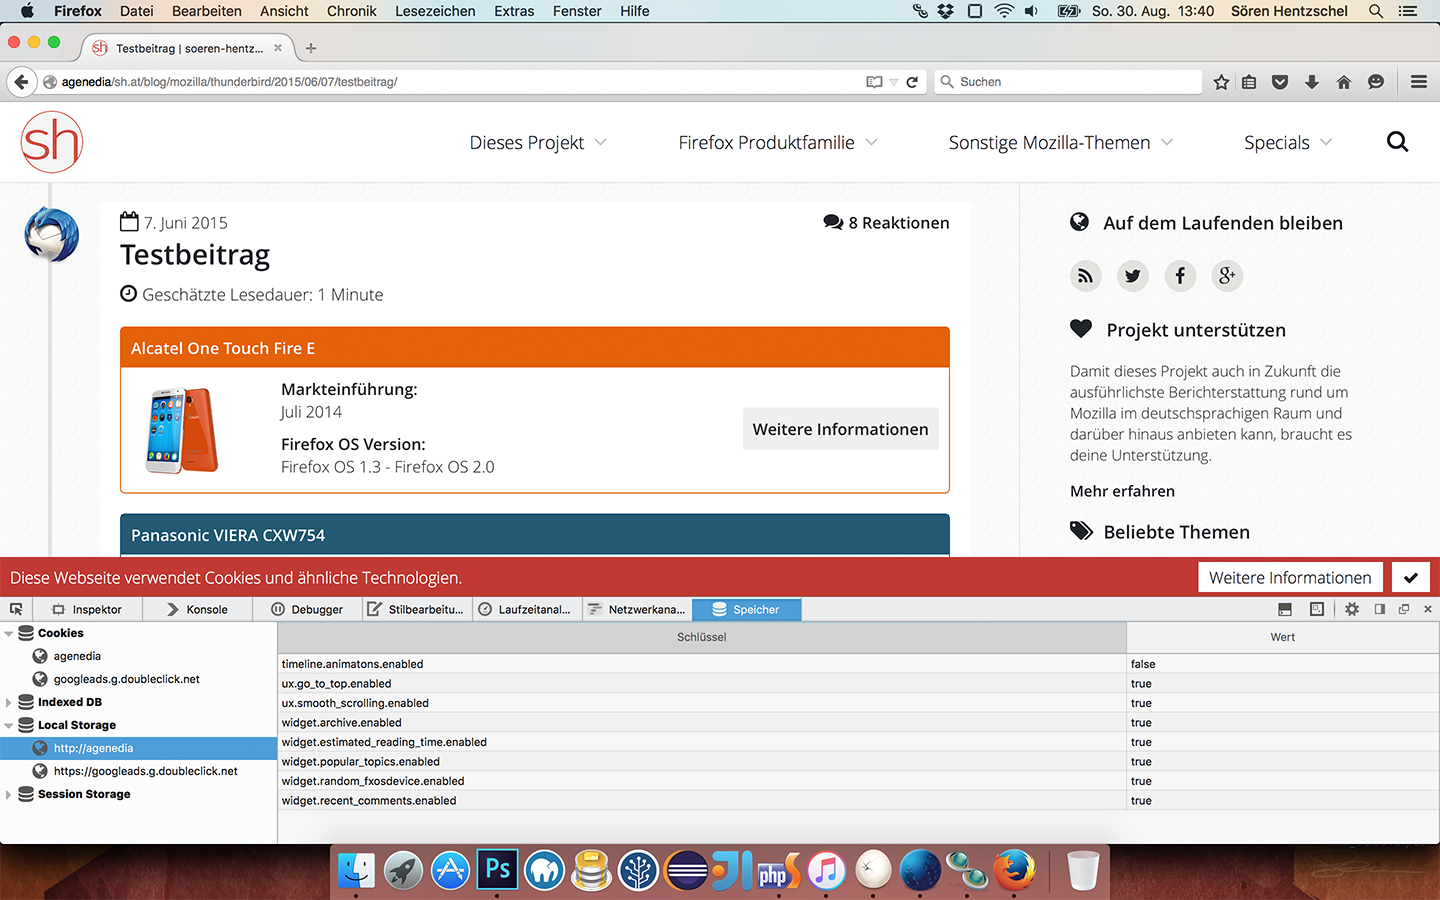Launch iTunes from the Dock
The width and height of the screenshot is (1440, 900).
pyautogui.click(x=826, y=869)
